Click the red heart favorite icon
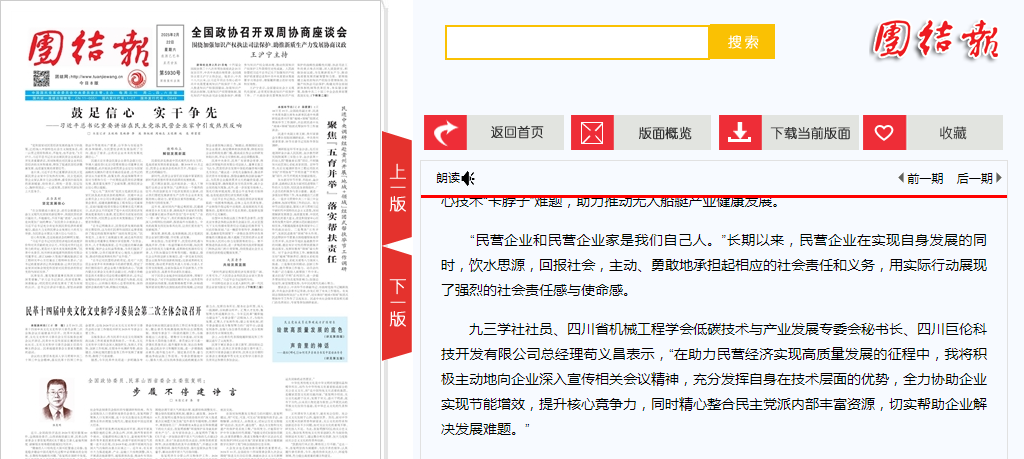Viewport: 1024px width, 459px height. (x=884, y=133)
